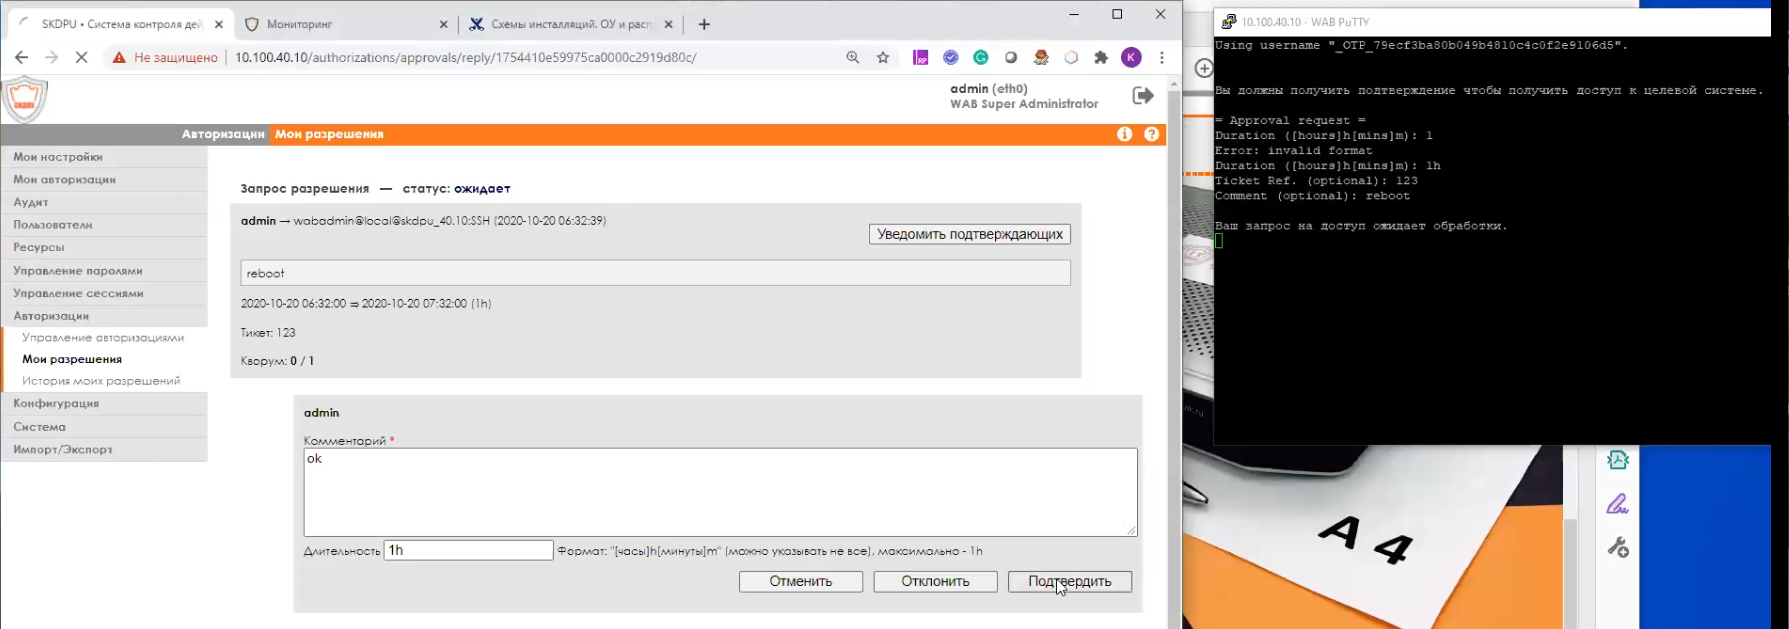Open the Extensions puzzle-piece menu
1789x629 pixels.
point(1101,58)
